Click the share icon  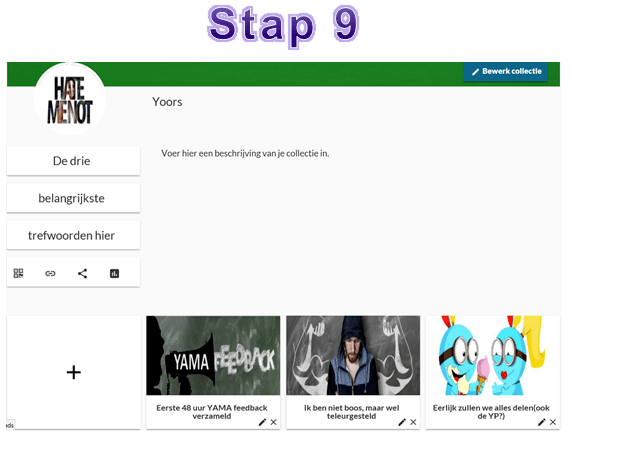[x=82, y=273]
